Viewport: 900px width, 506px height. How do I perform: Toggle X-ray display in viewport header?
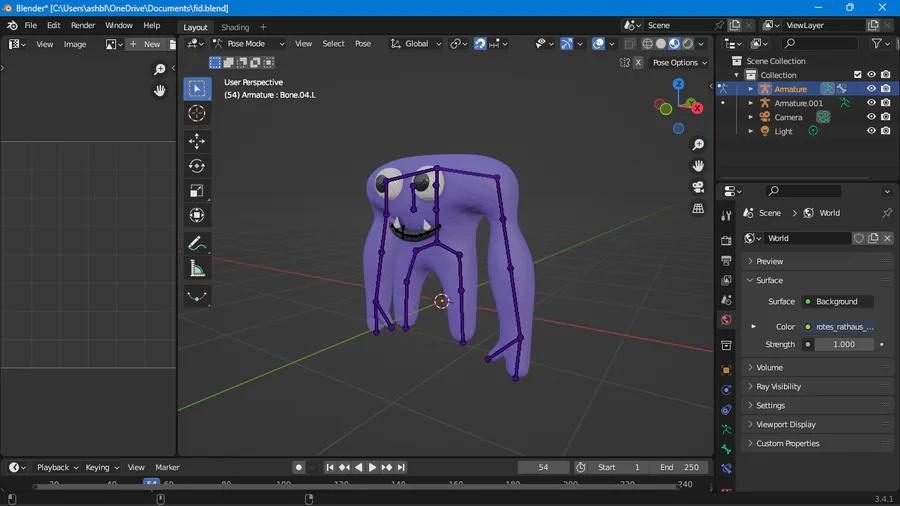click(630, 44)
